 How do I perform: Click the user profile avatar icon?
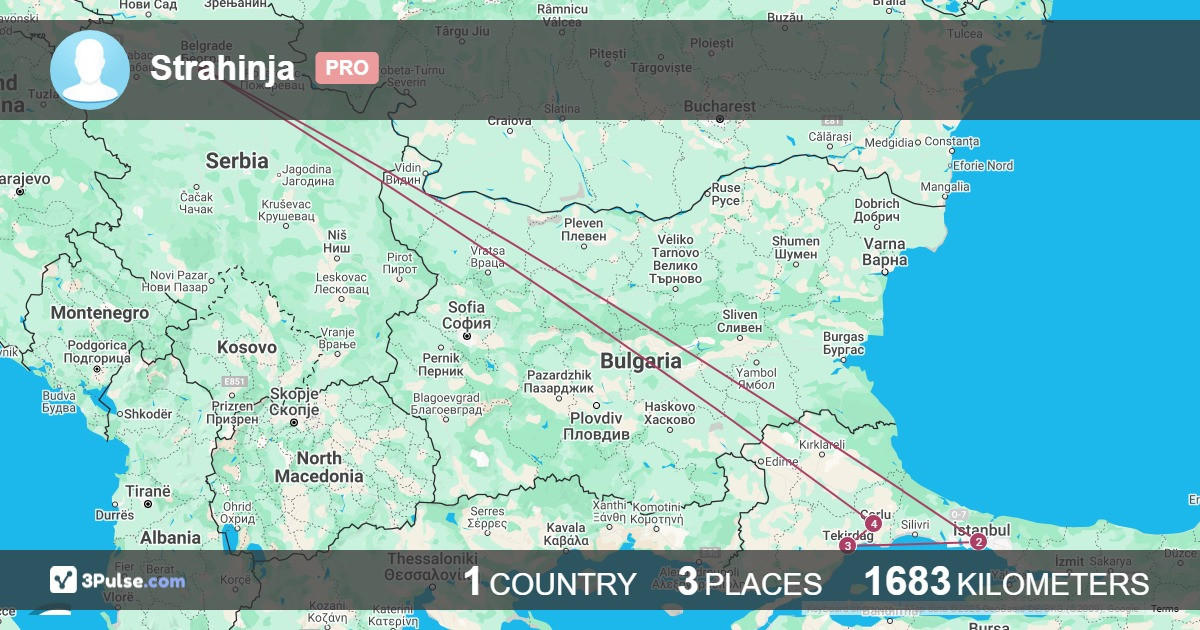90,69
